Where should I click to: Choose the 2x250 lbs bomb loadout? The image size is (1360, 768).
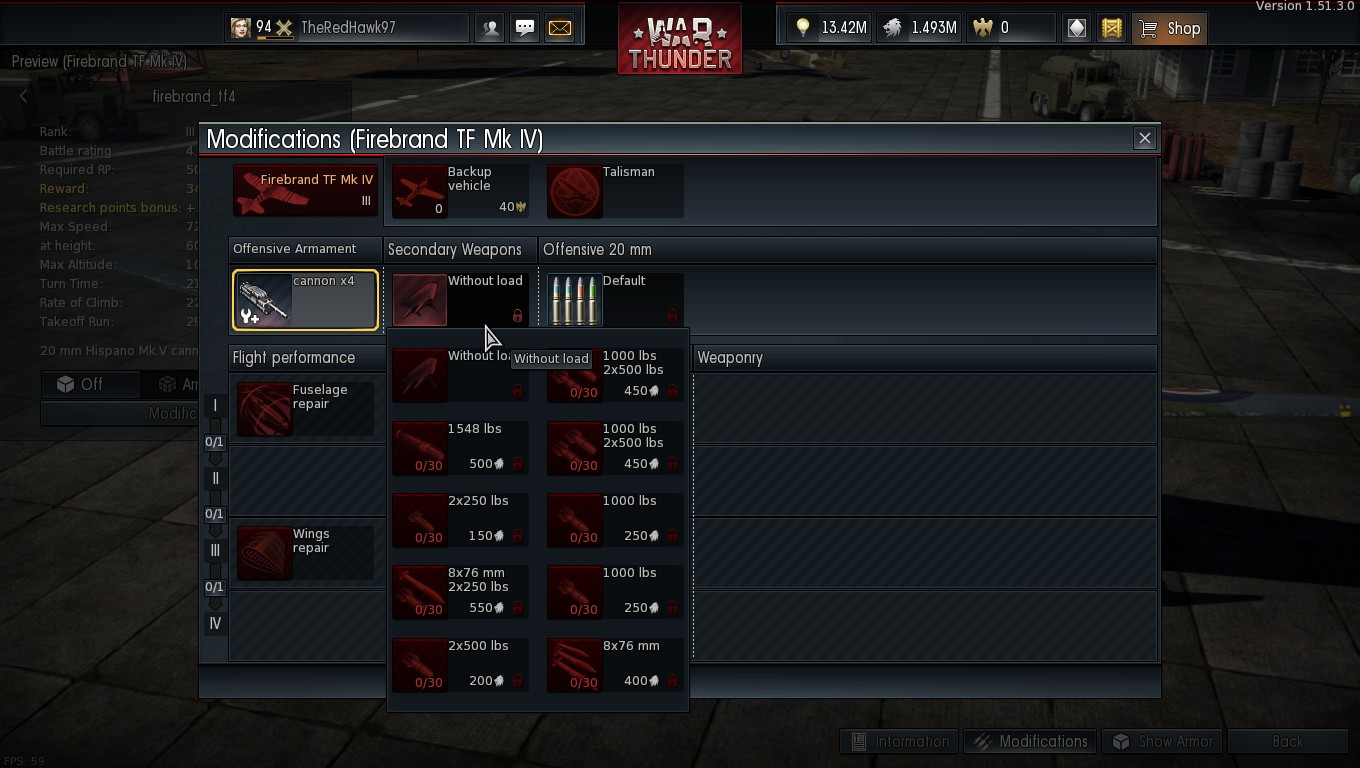[460, 519]
